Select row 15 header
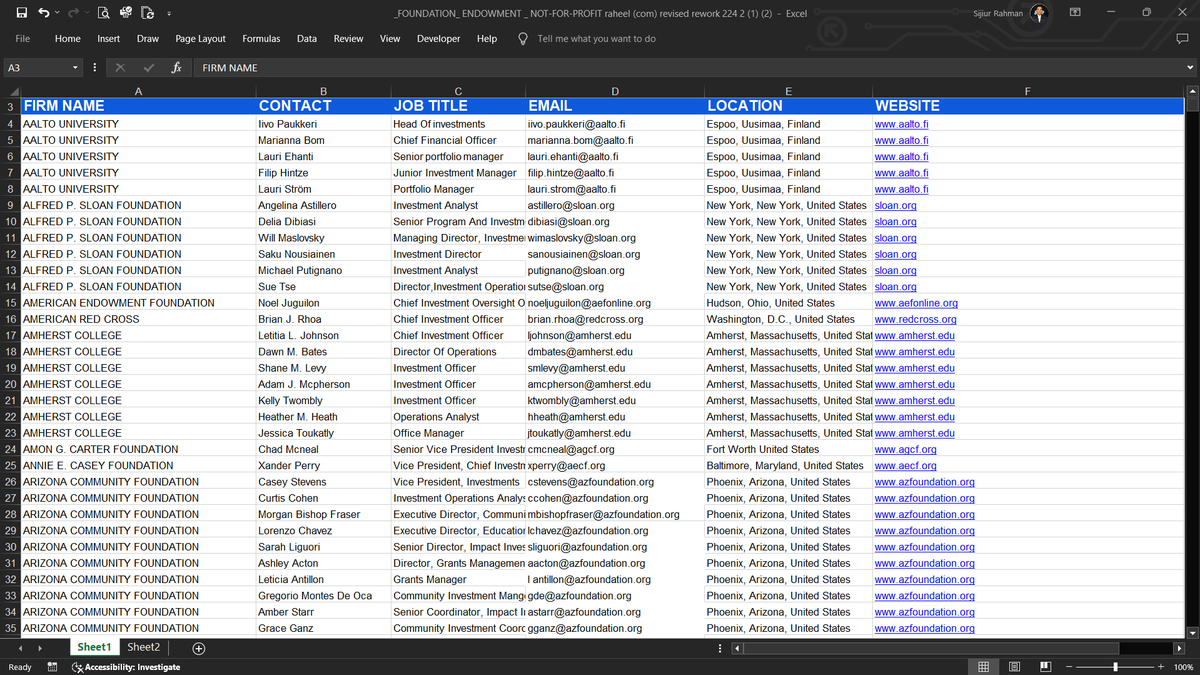 click(10, 303)
